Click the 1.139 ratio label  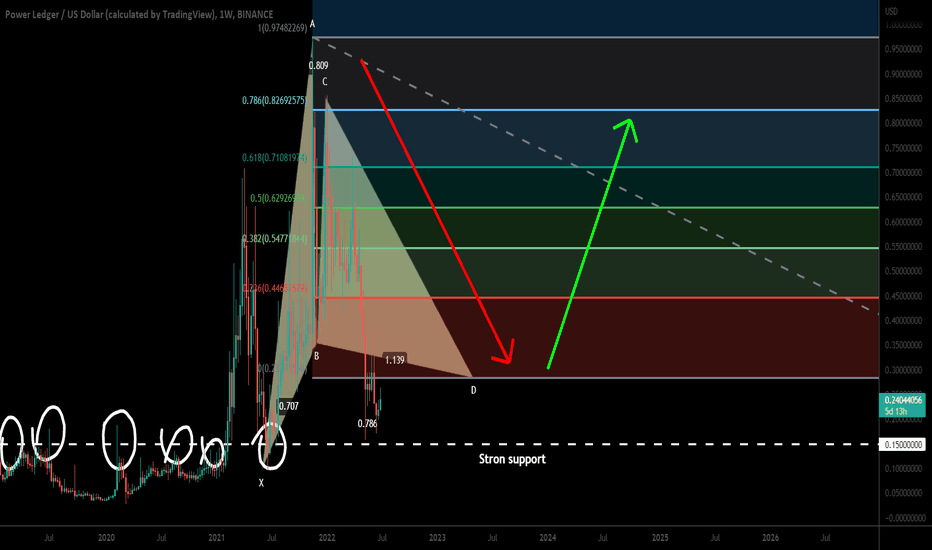(395, 359)
